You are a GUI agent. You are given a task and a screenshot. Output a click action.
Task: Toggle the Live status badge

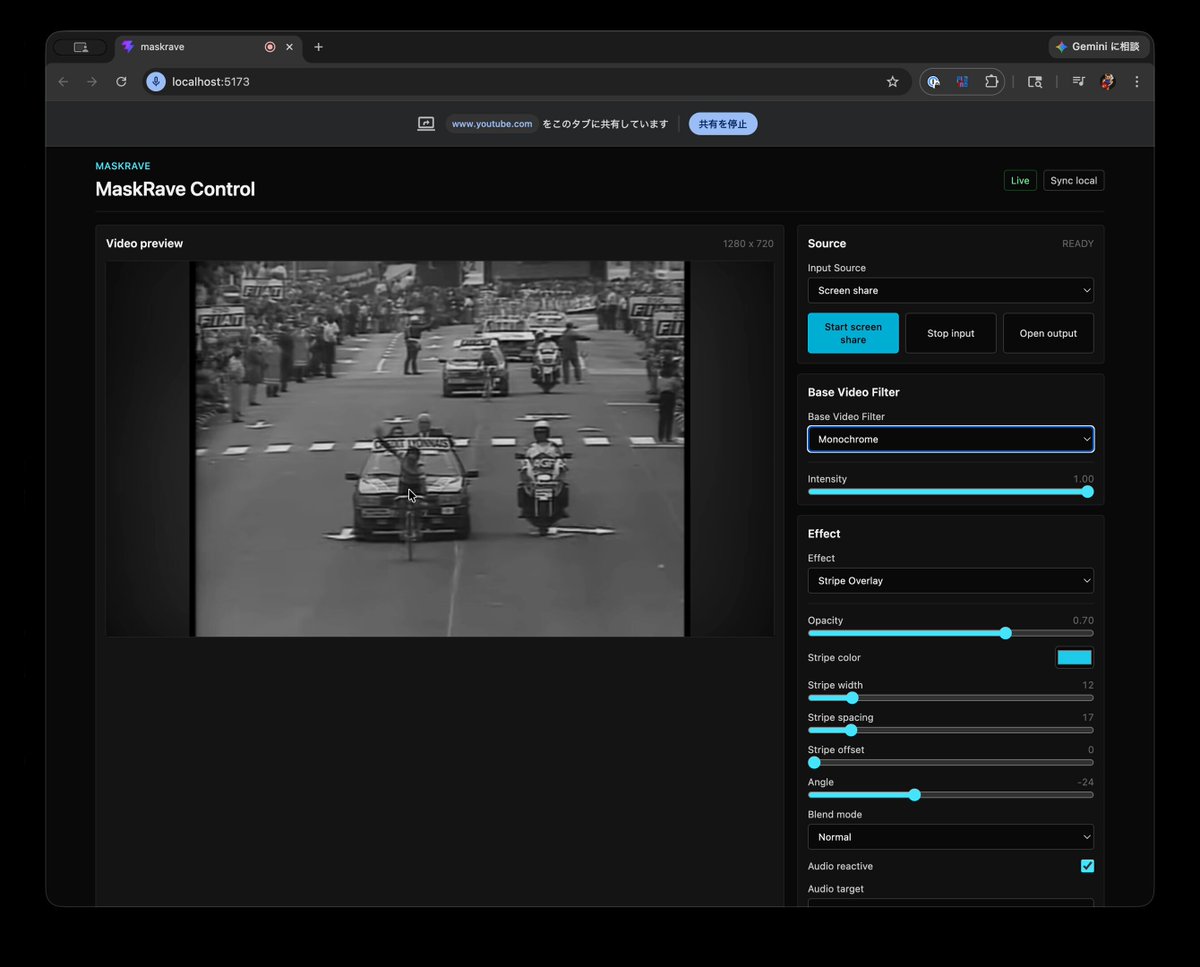1020,181
